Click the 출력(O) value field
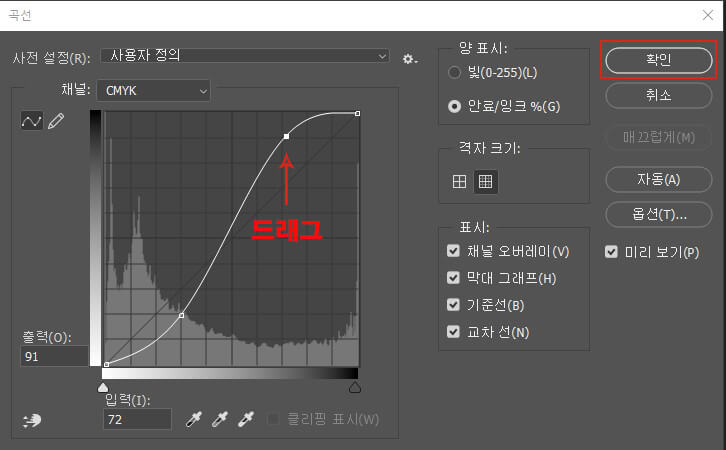726x450 pixels. point(54,356)
